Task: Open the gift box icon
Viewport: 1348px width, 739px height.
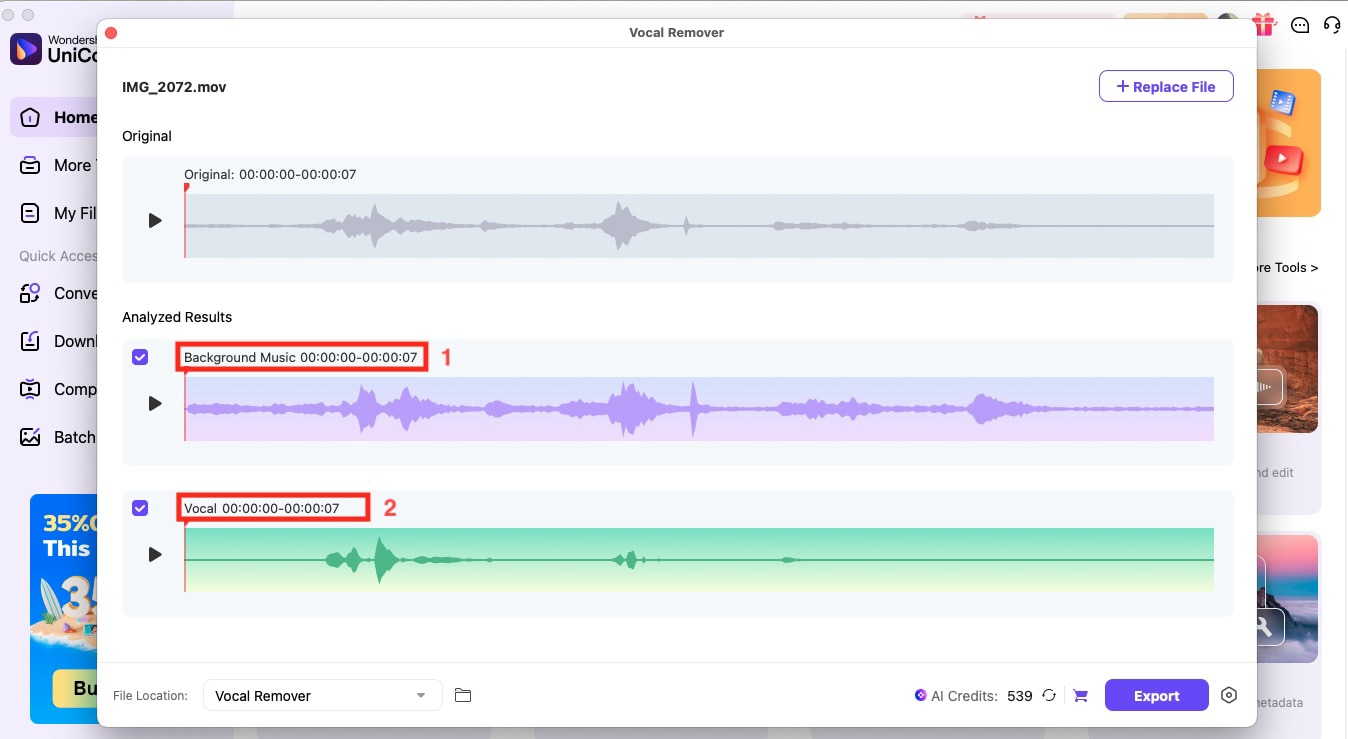Action: (x=1264, y=24)
